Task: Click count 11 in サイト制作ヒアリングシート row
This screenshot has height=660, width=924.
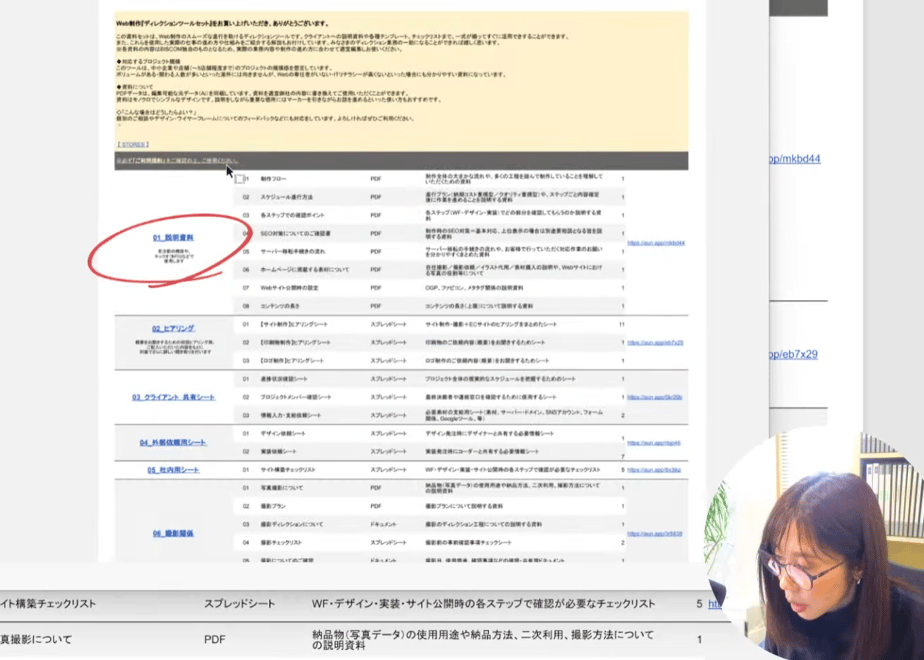Action: coord(622,325)
